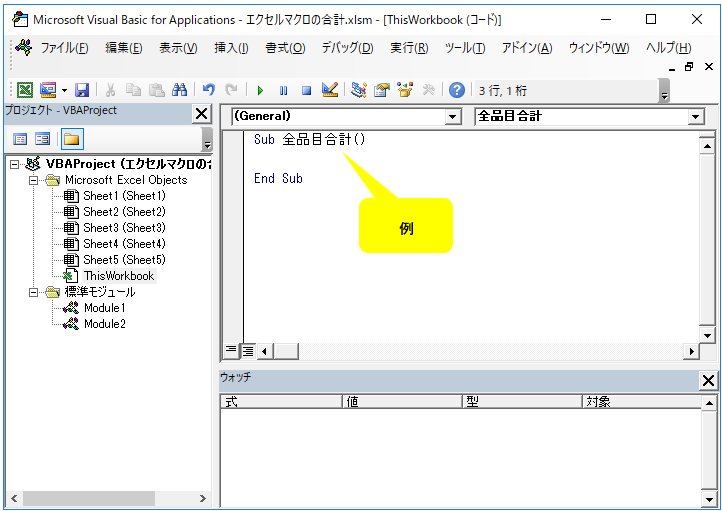The width and height of the screenshot is (722, 511).
Task: Toggle Design Mode icon
Action: click(330, 90)
